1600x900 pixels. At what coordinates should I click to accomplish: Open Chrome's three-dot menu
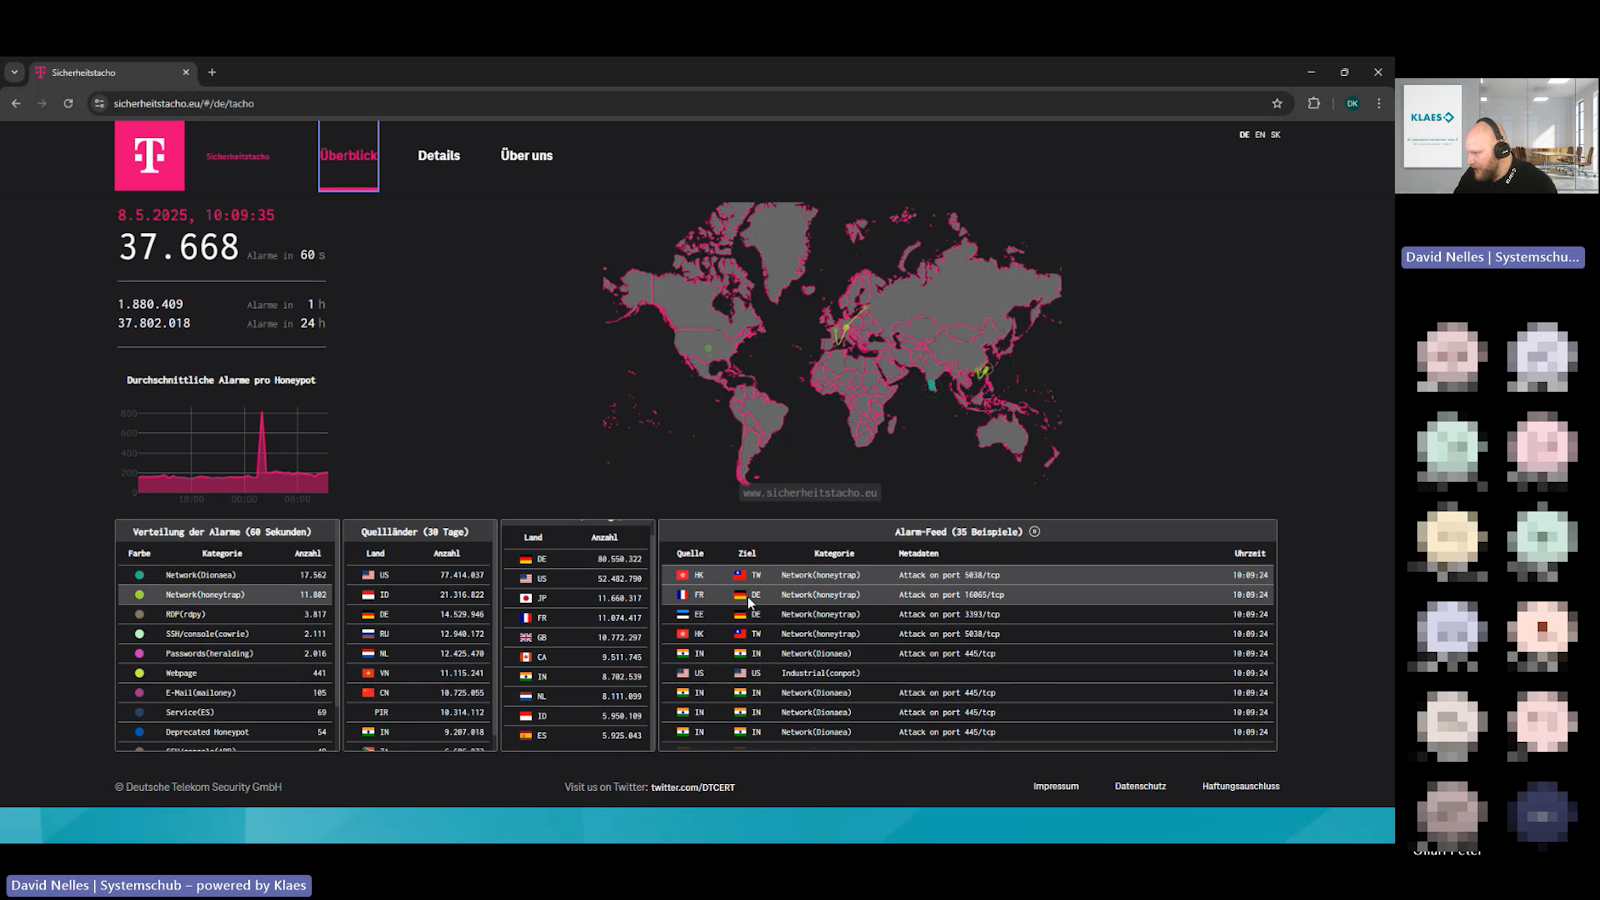1379,103
